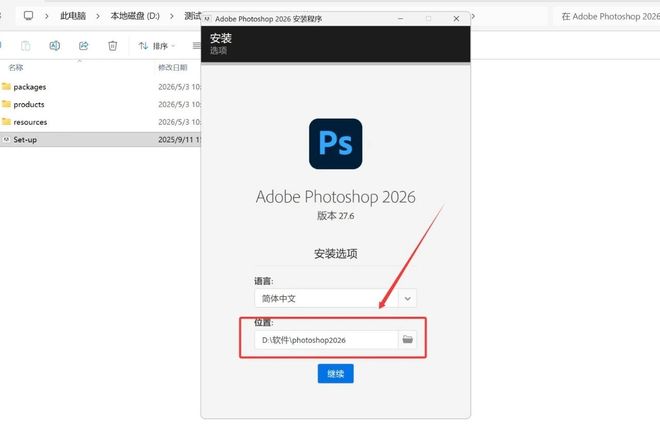660x425 pixels.
Task: Click the 版本 27.6 version text
Action: click(x=335, y=215)
